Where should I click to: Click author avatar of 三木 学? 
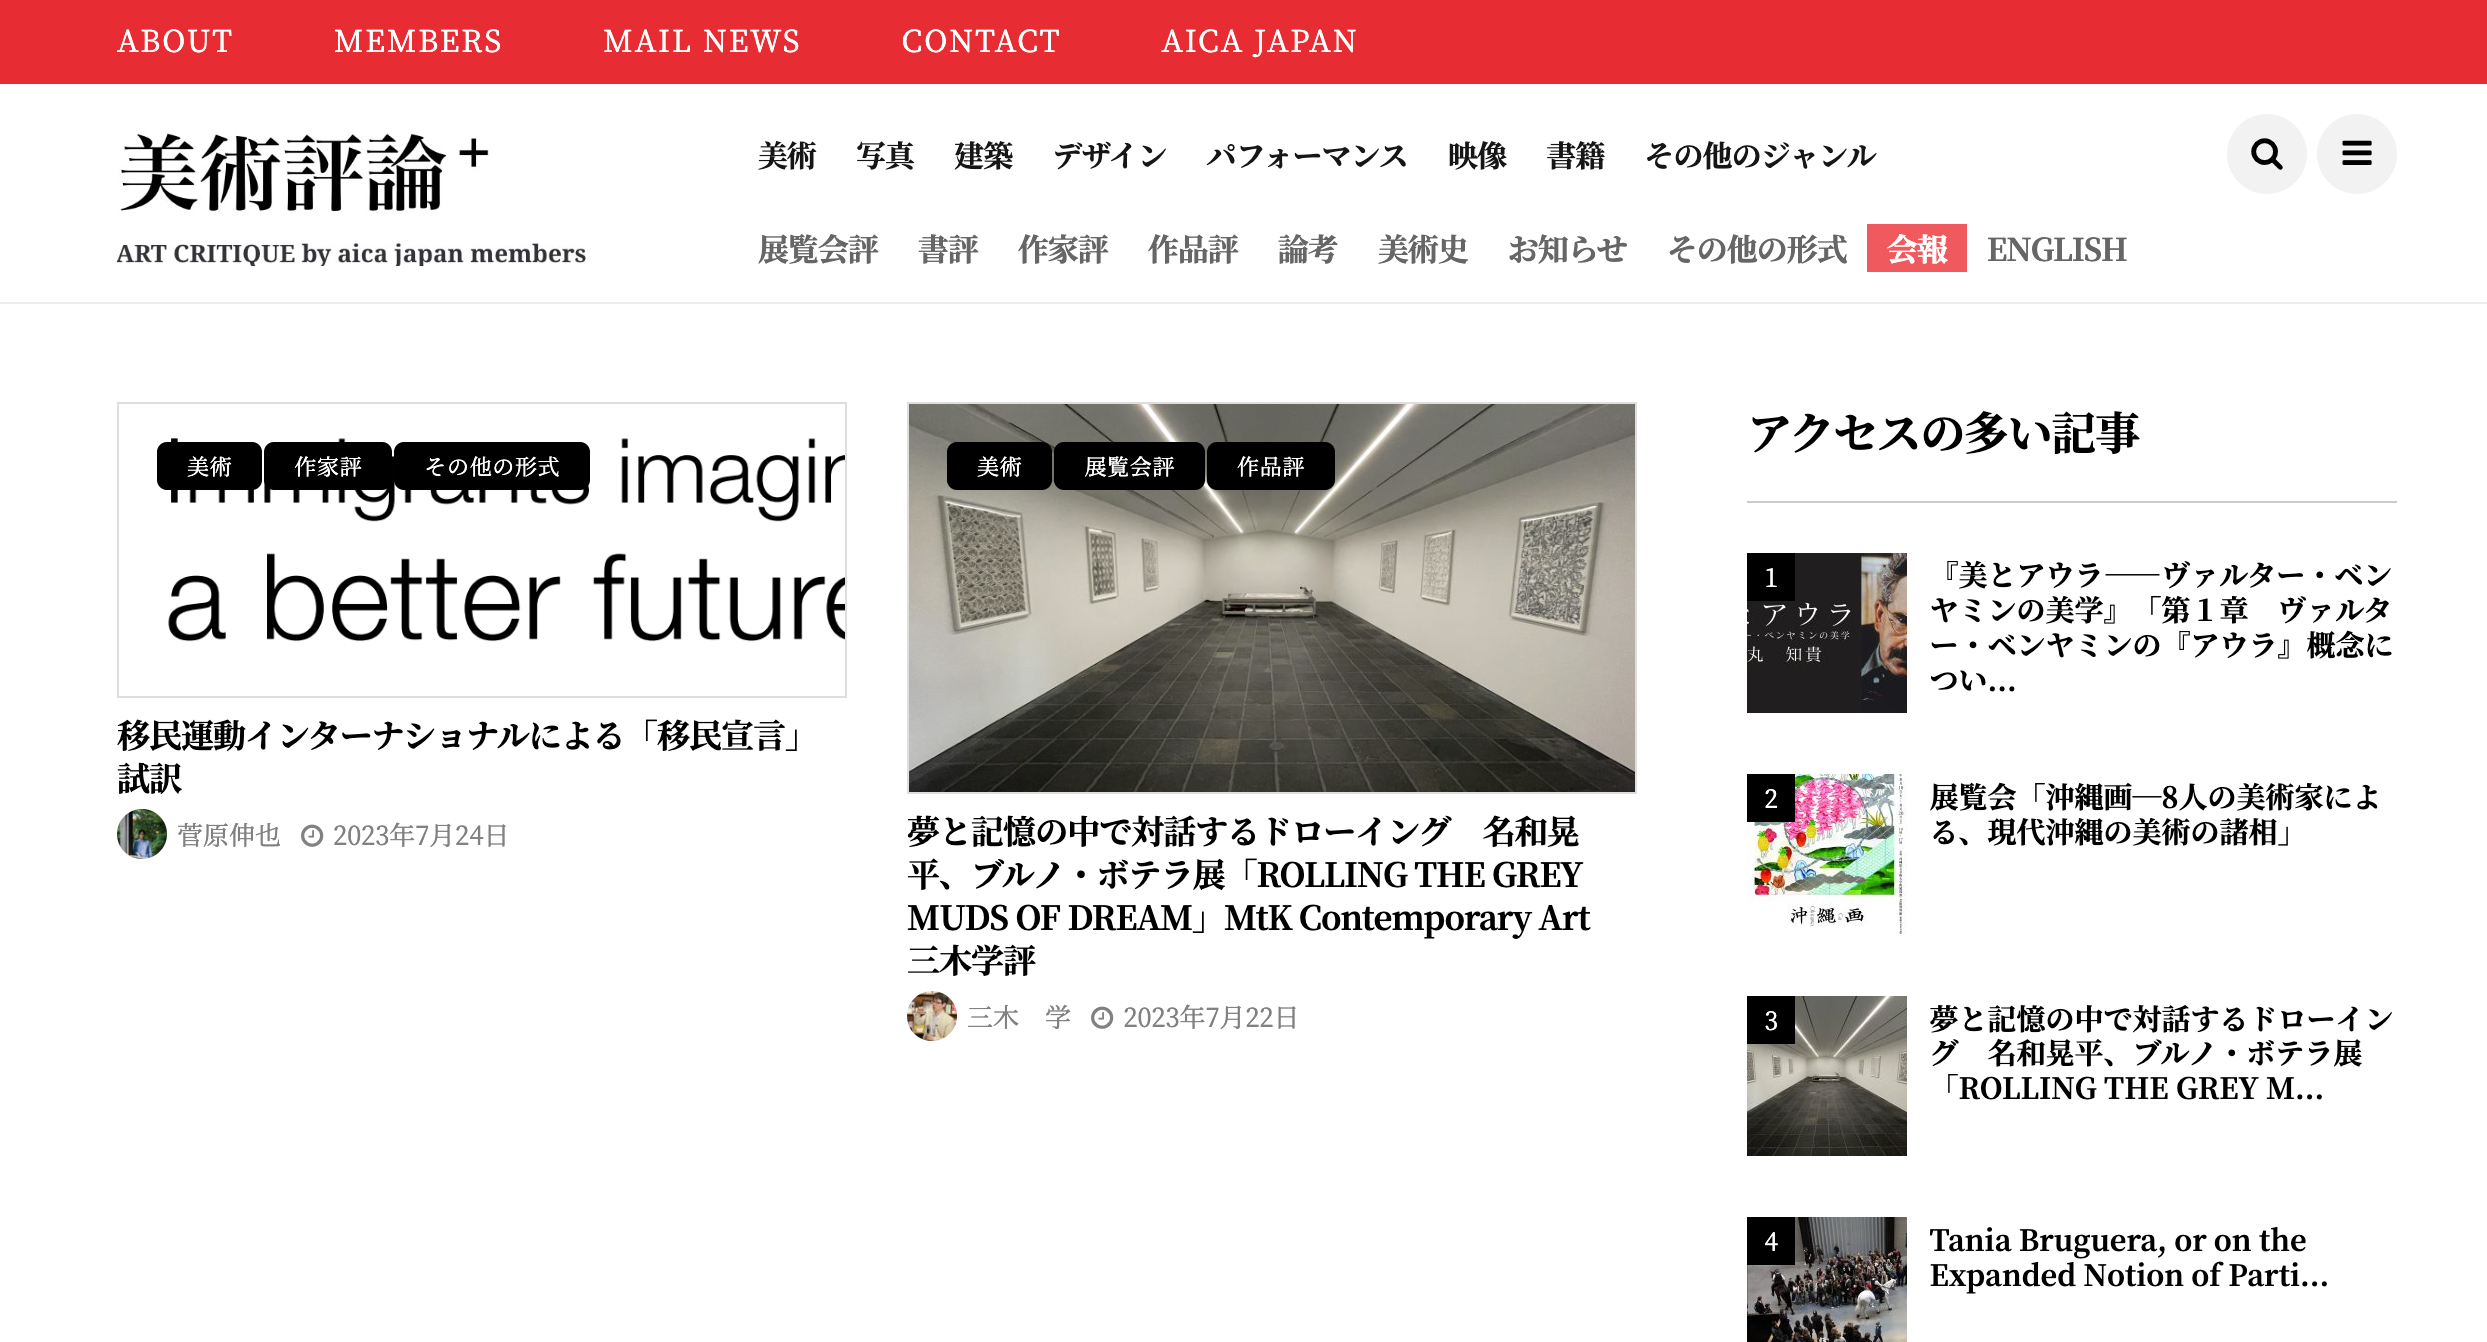click(932, 1016)
